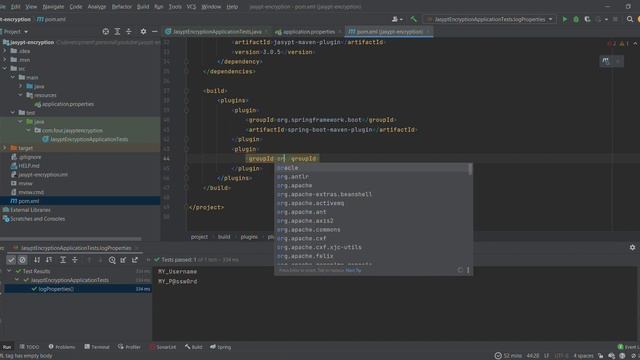Viewport: 640px width, 360px height.
Task: Run the JasyptEncryptionApplicationTests configuration with green play icon
Action: tap(564, 19)
